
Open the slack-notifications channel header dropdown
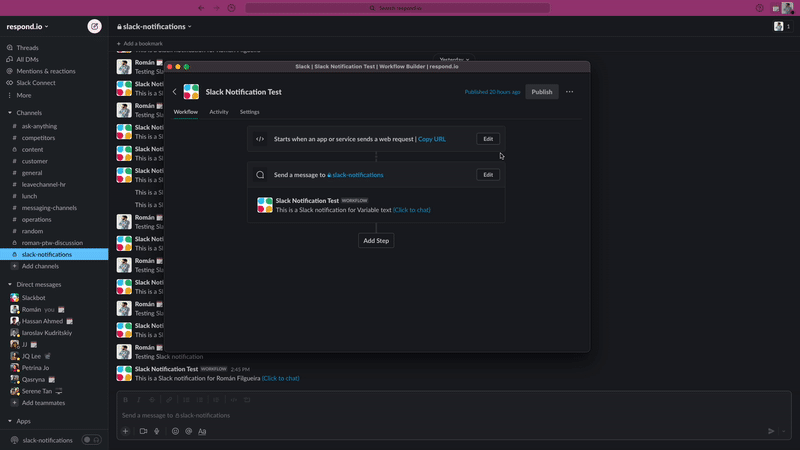(155, 26)
